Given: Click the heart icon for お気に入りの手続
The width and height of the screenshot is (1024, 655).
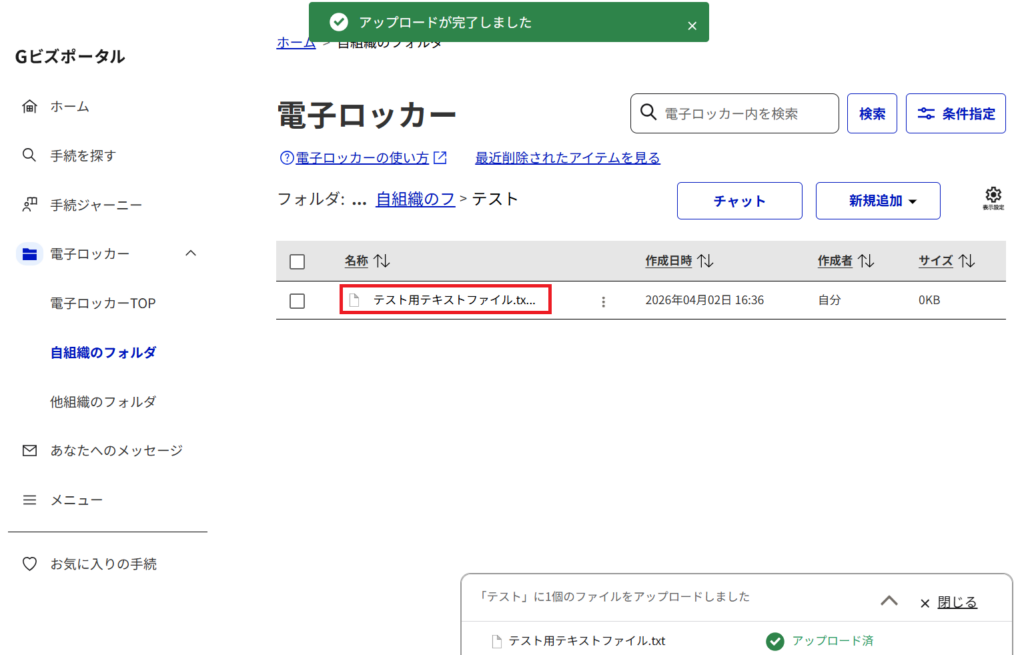Looking at the screenshot, I should pos(29,564).
